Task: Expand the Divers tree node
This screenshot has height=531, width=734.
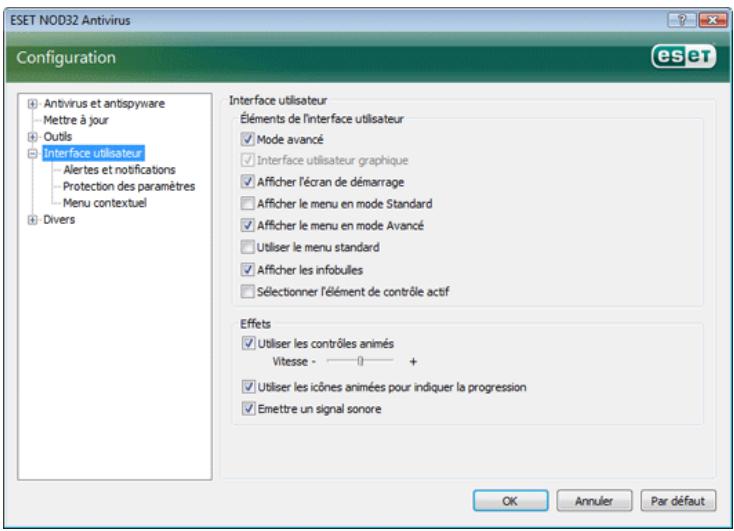Action: [x=32, y=220]
